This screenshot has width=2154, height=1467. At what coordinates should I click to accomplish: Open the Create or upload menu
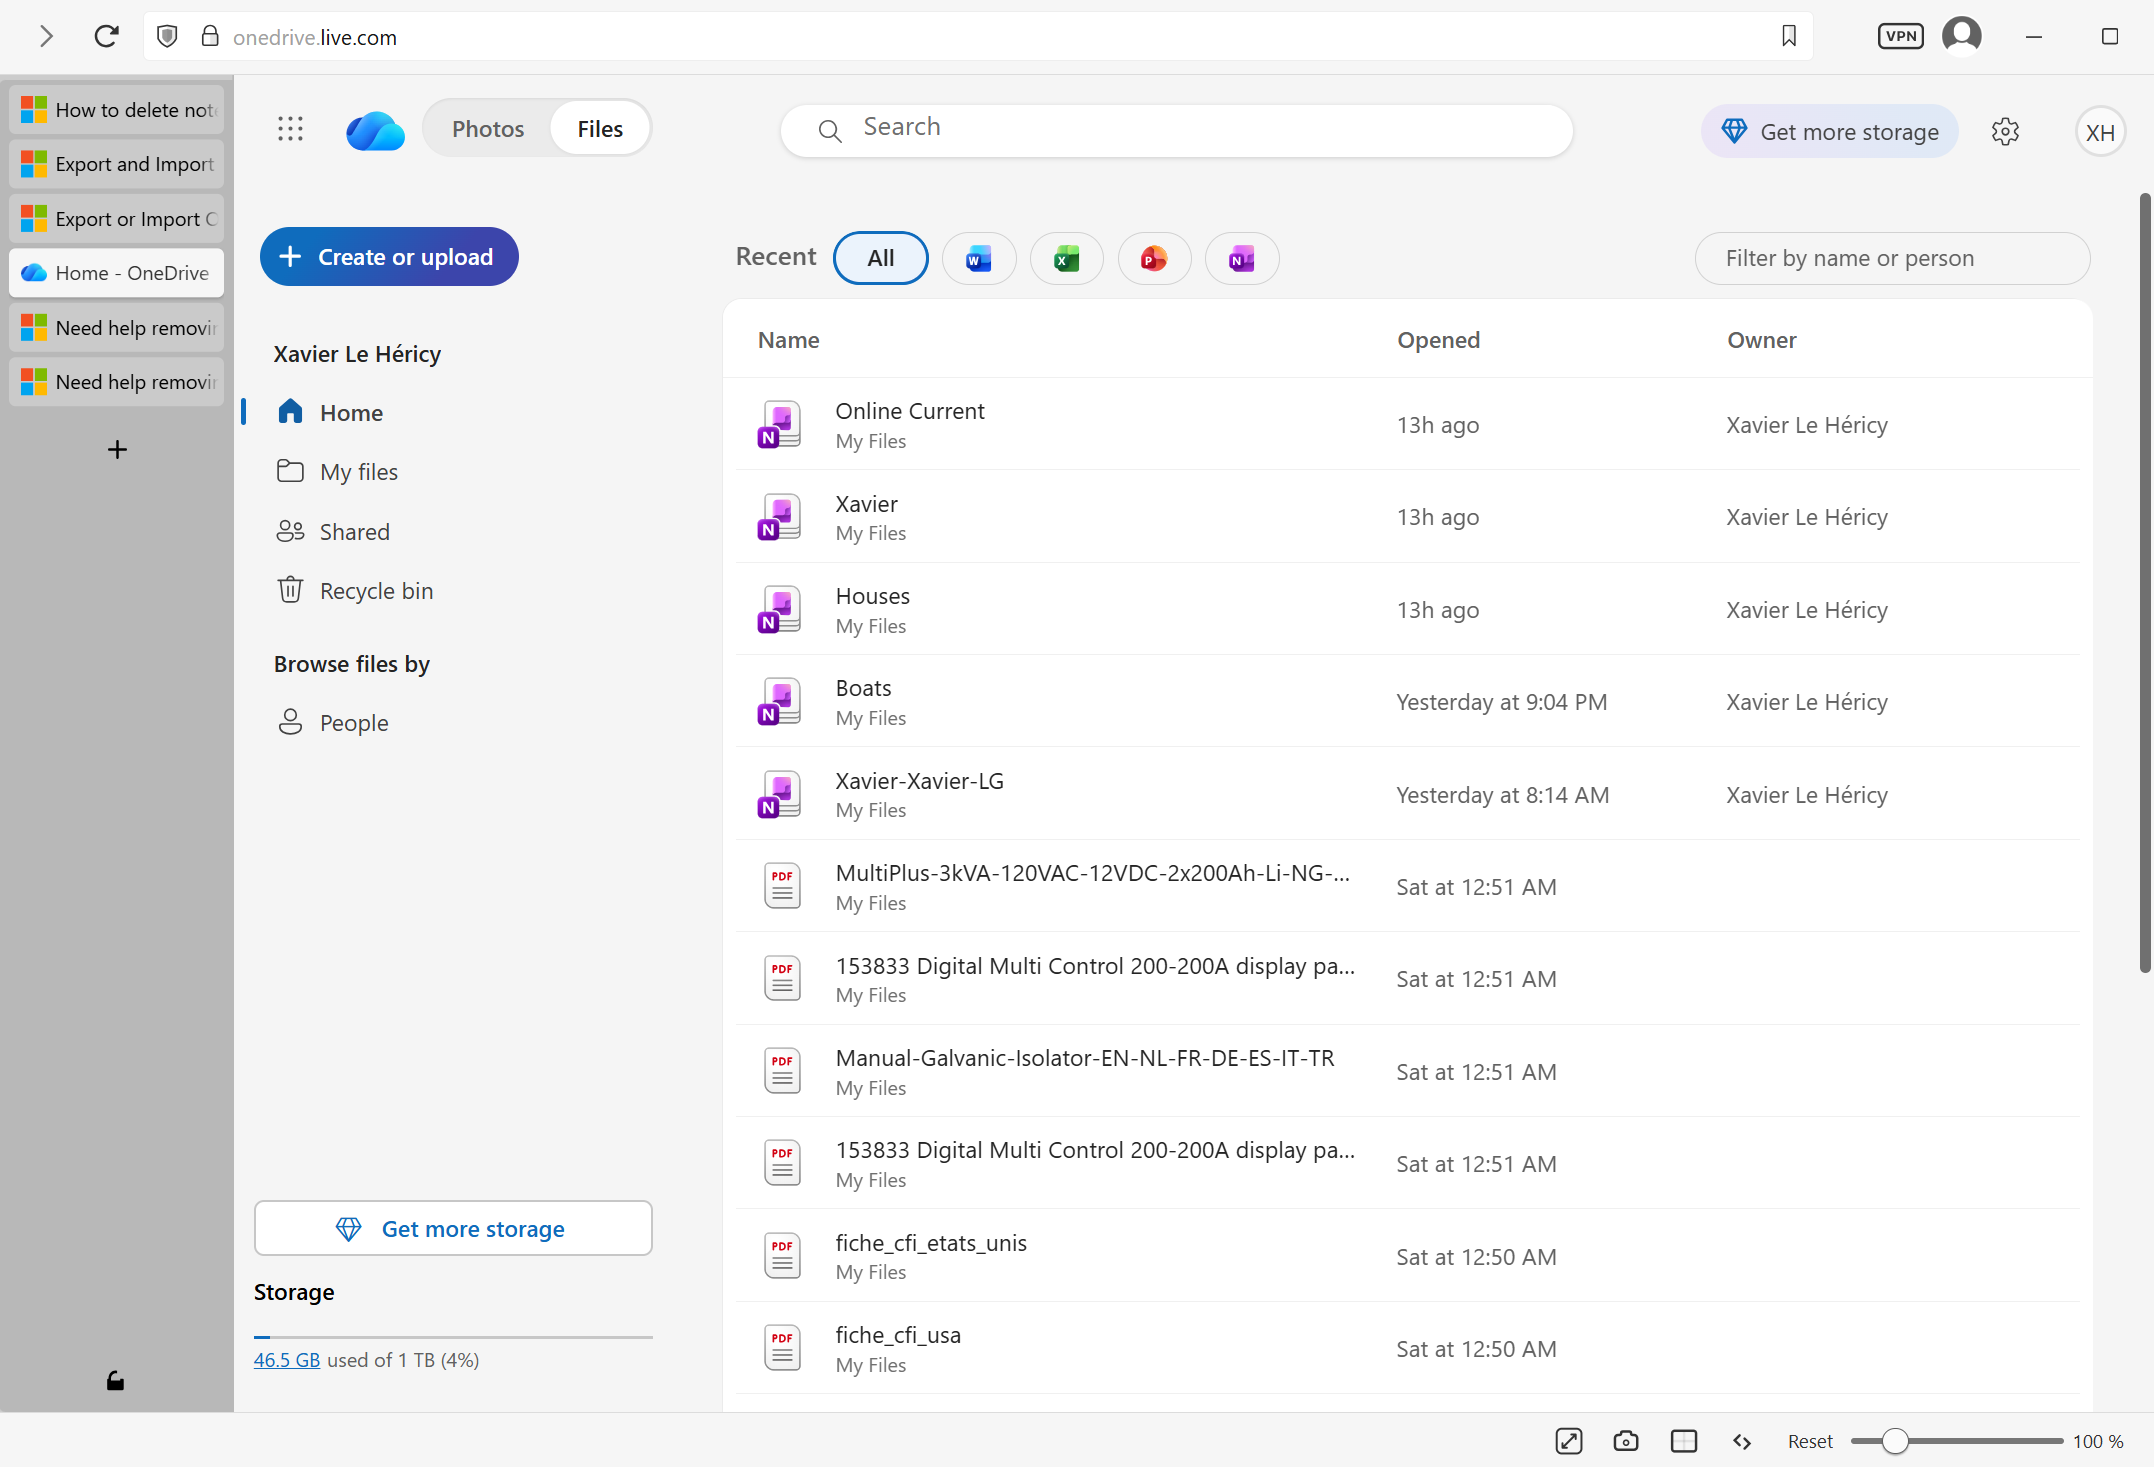pos(389,257)
